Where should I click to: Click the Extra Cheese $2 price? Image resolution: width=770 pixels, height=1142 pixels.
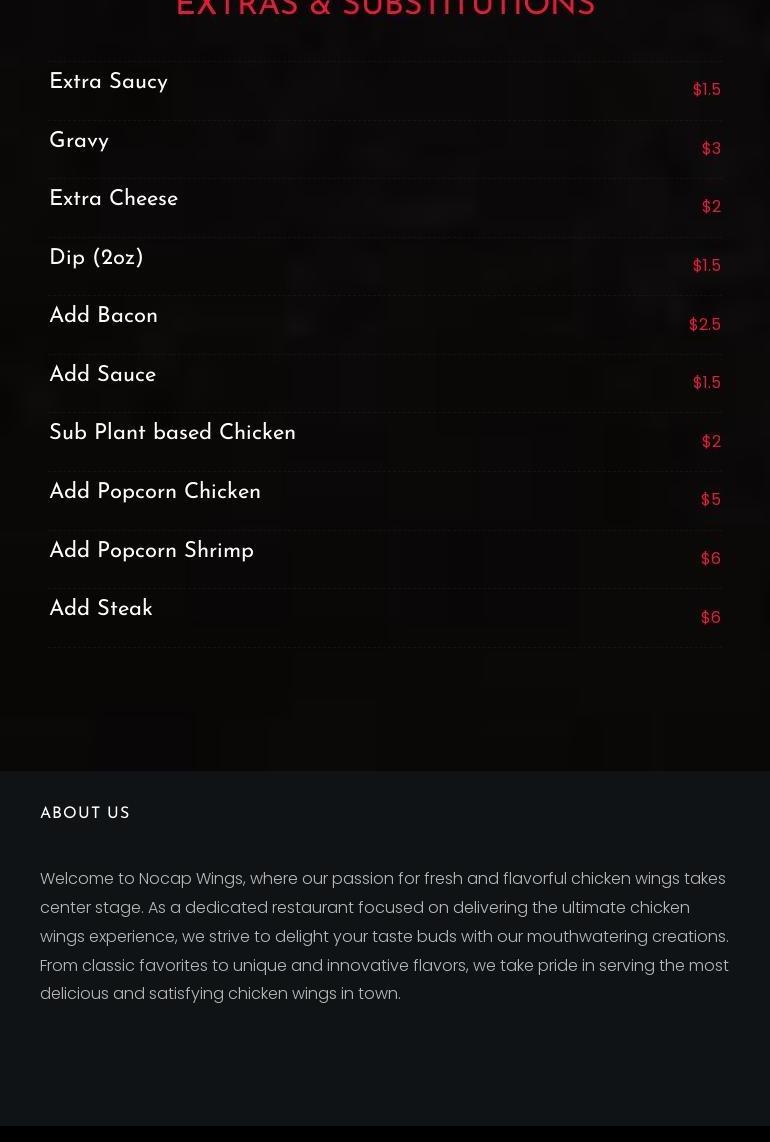pyautogui.click(x=711, y=207)
